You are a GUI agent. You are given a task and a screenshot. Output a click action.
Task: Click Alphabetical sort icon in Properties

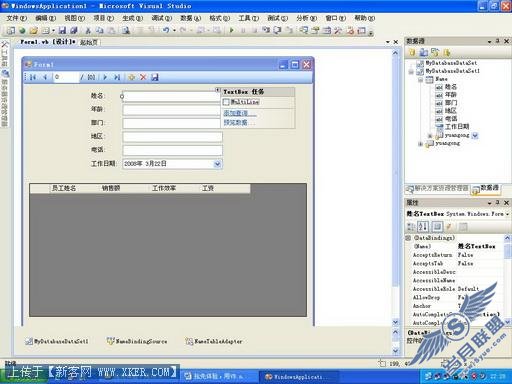click(x=423, y=227)
